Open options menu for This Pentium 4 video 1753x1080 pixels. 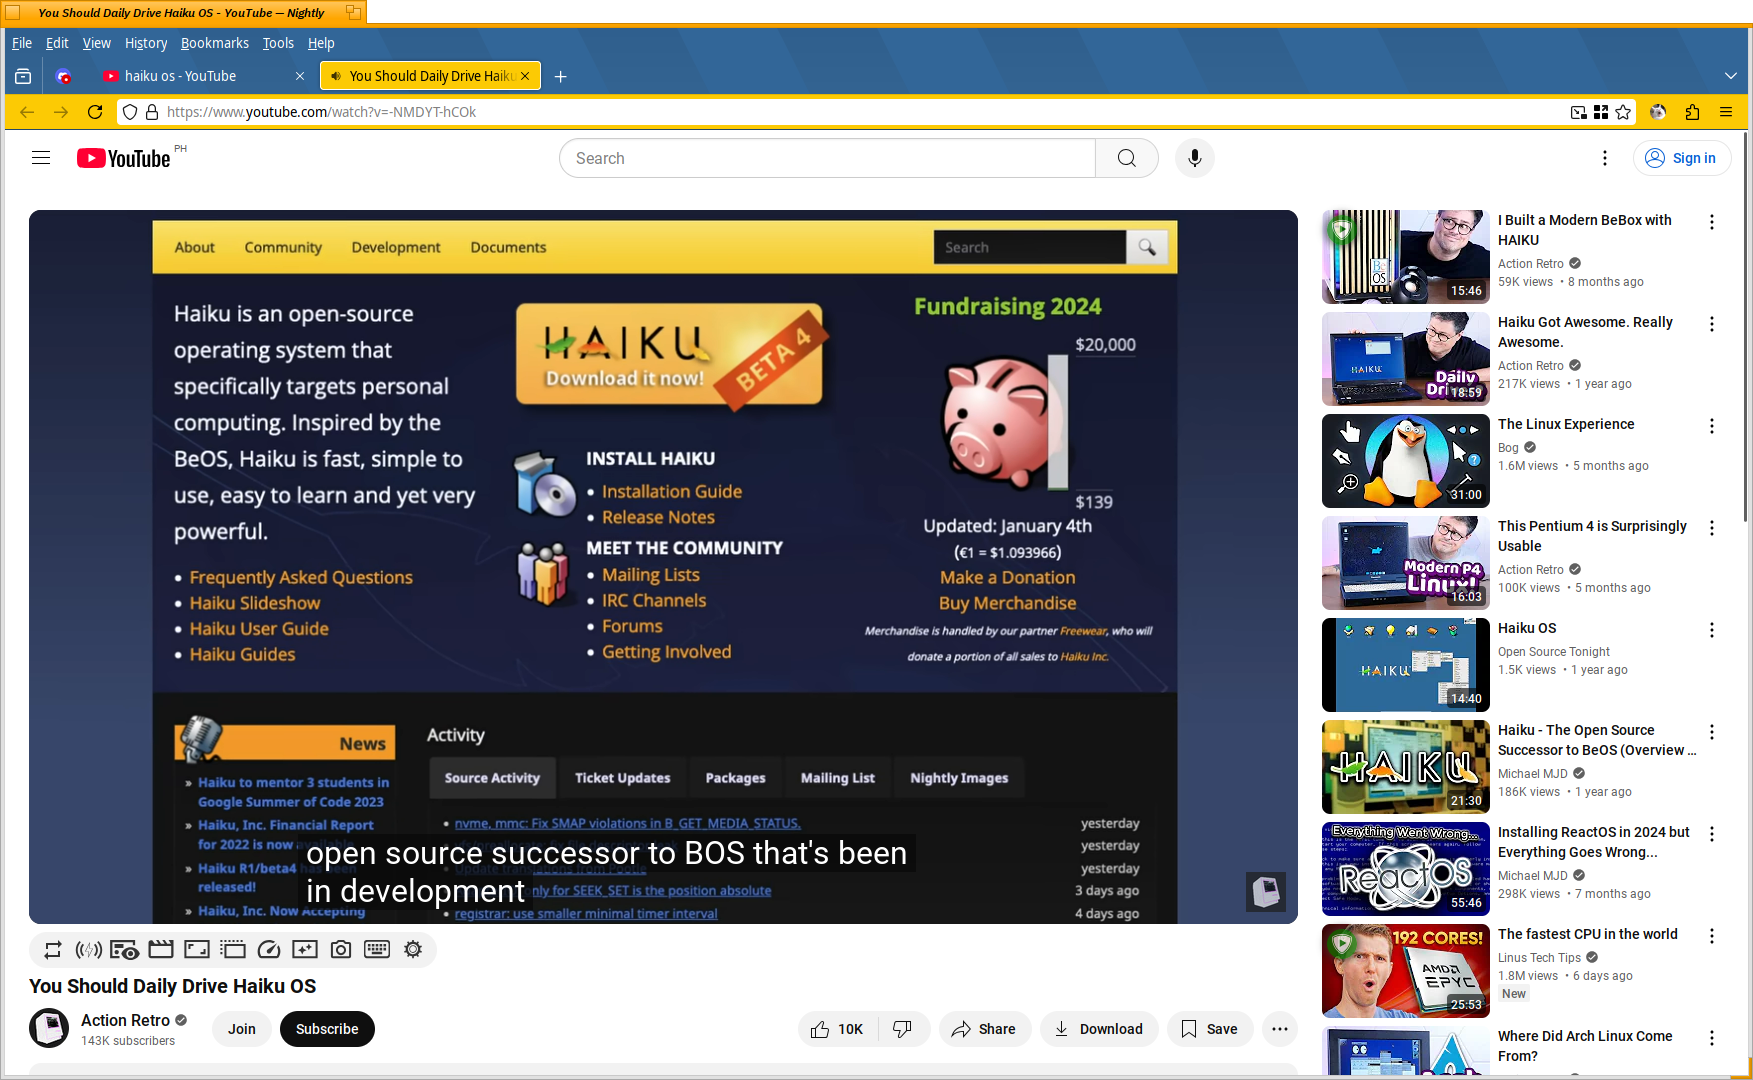(1712, 528)
